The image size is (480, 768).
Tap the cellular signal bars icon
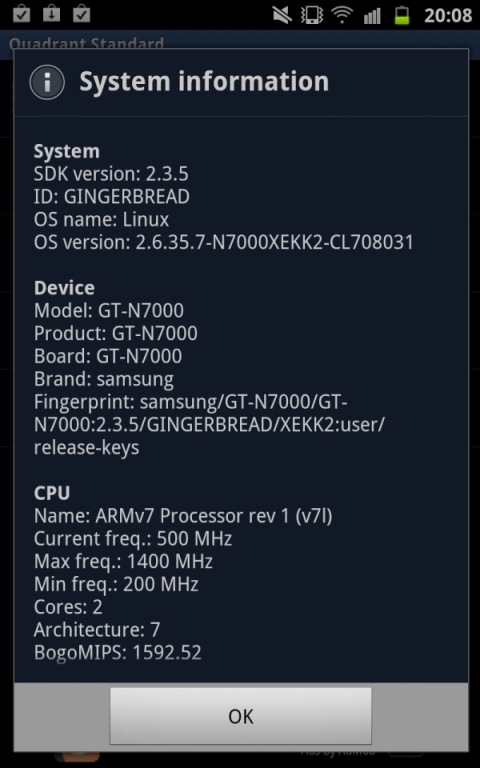tap(372, 16)
